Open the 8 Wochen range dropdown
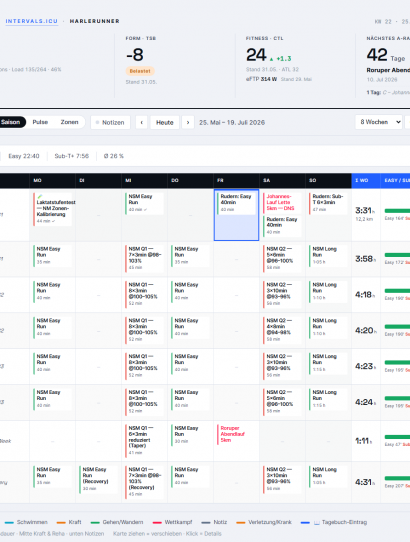 379,122
